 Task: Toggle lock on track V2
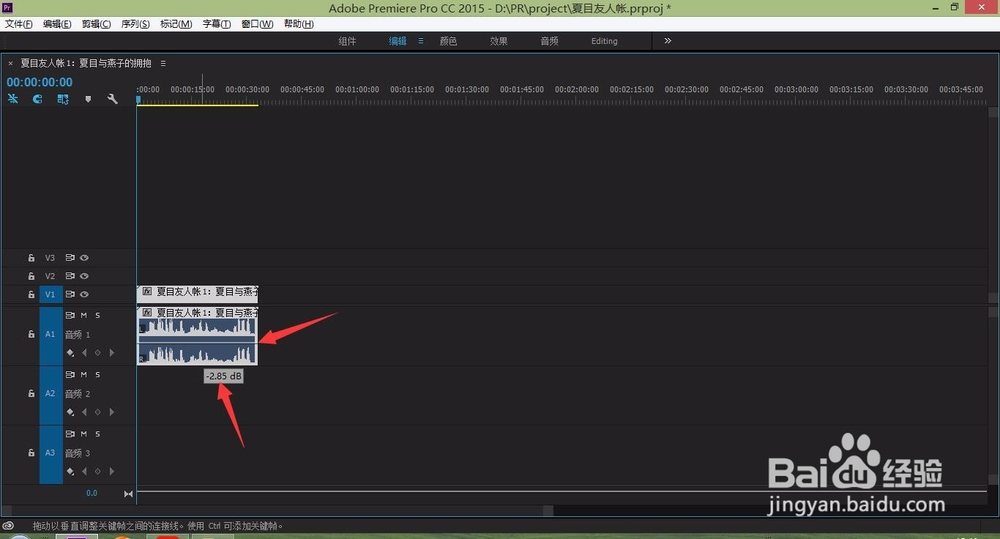tap(31, 276)
